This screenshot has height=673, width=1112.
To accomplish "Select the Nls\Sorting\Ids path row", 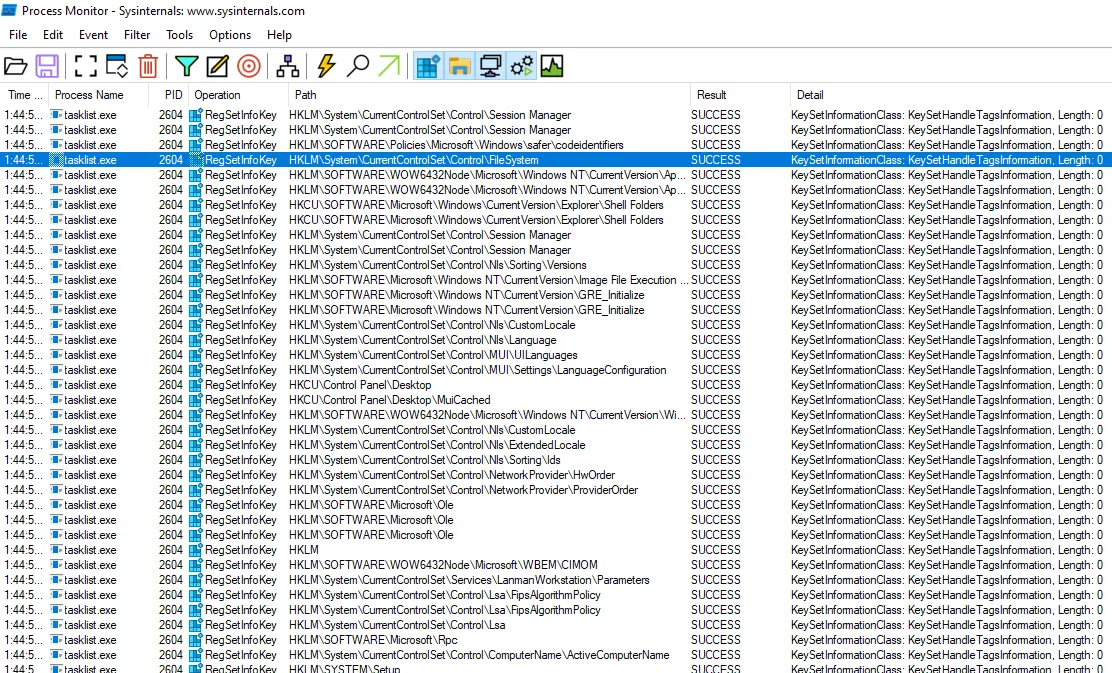I will click(x=556, y=460).
